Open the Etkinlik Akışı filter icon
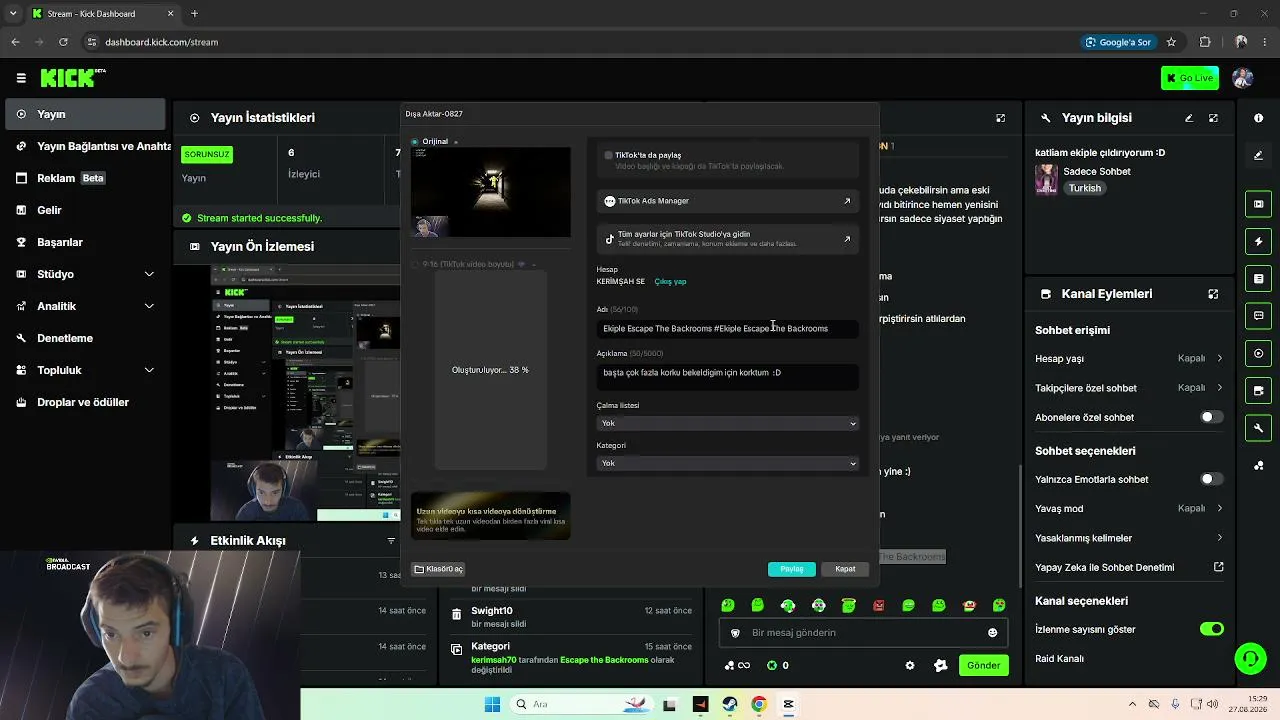The image size is (1280, 720). pyautogui.click(x=391, y=541)
